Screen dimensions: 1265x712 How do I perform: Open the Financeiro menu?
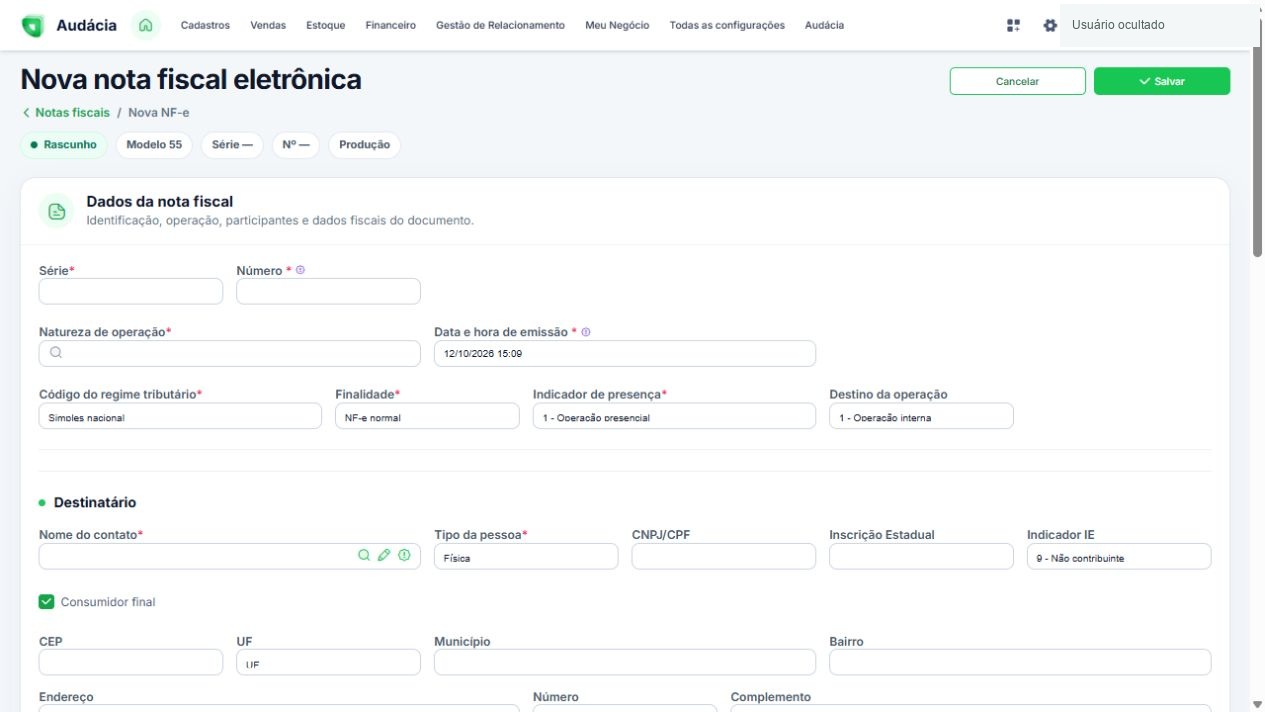pos(391,26)
